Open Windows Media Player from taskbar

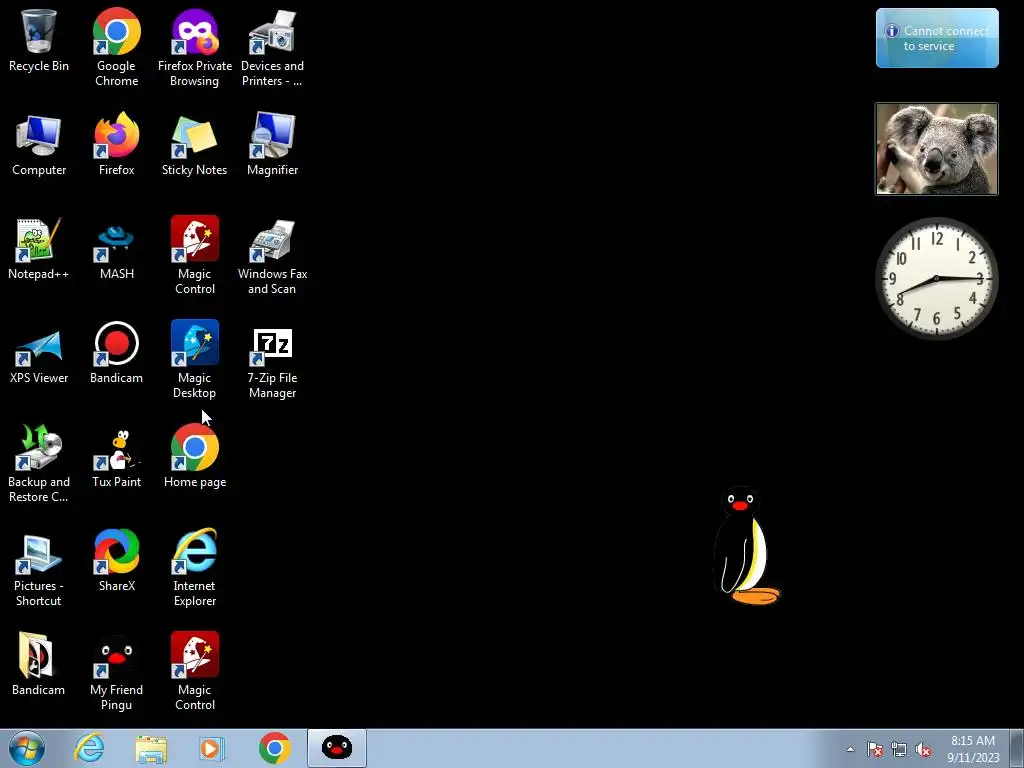click(211, 748)
